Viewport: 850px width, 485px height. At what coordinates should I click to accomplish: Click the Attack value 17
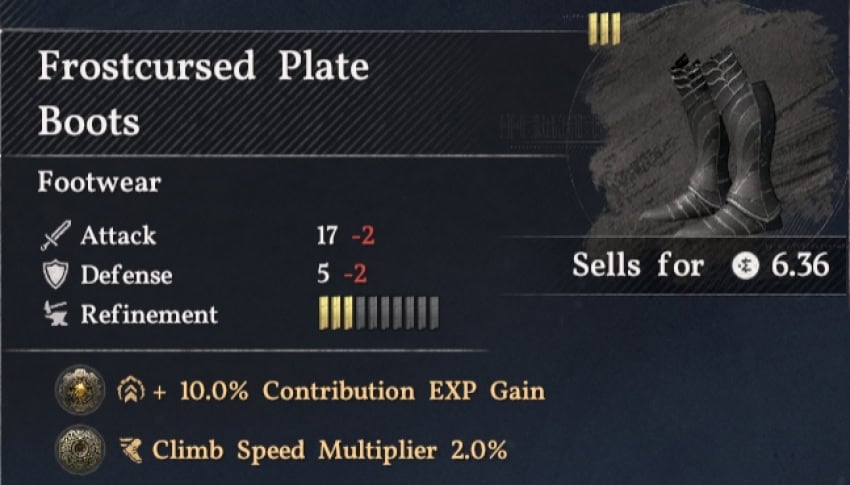(327, 236)
